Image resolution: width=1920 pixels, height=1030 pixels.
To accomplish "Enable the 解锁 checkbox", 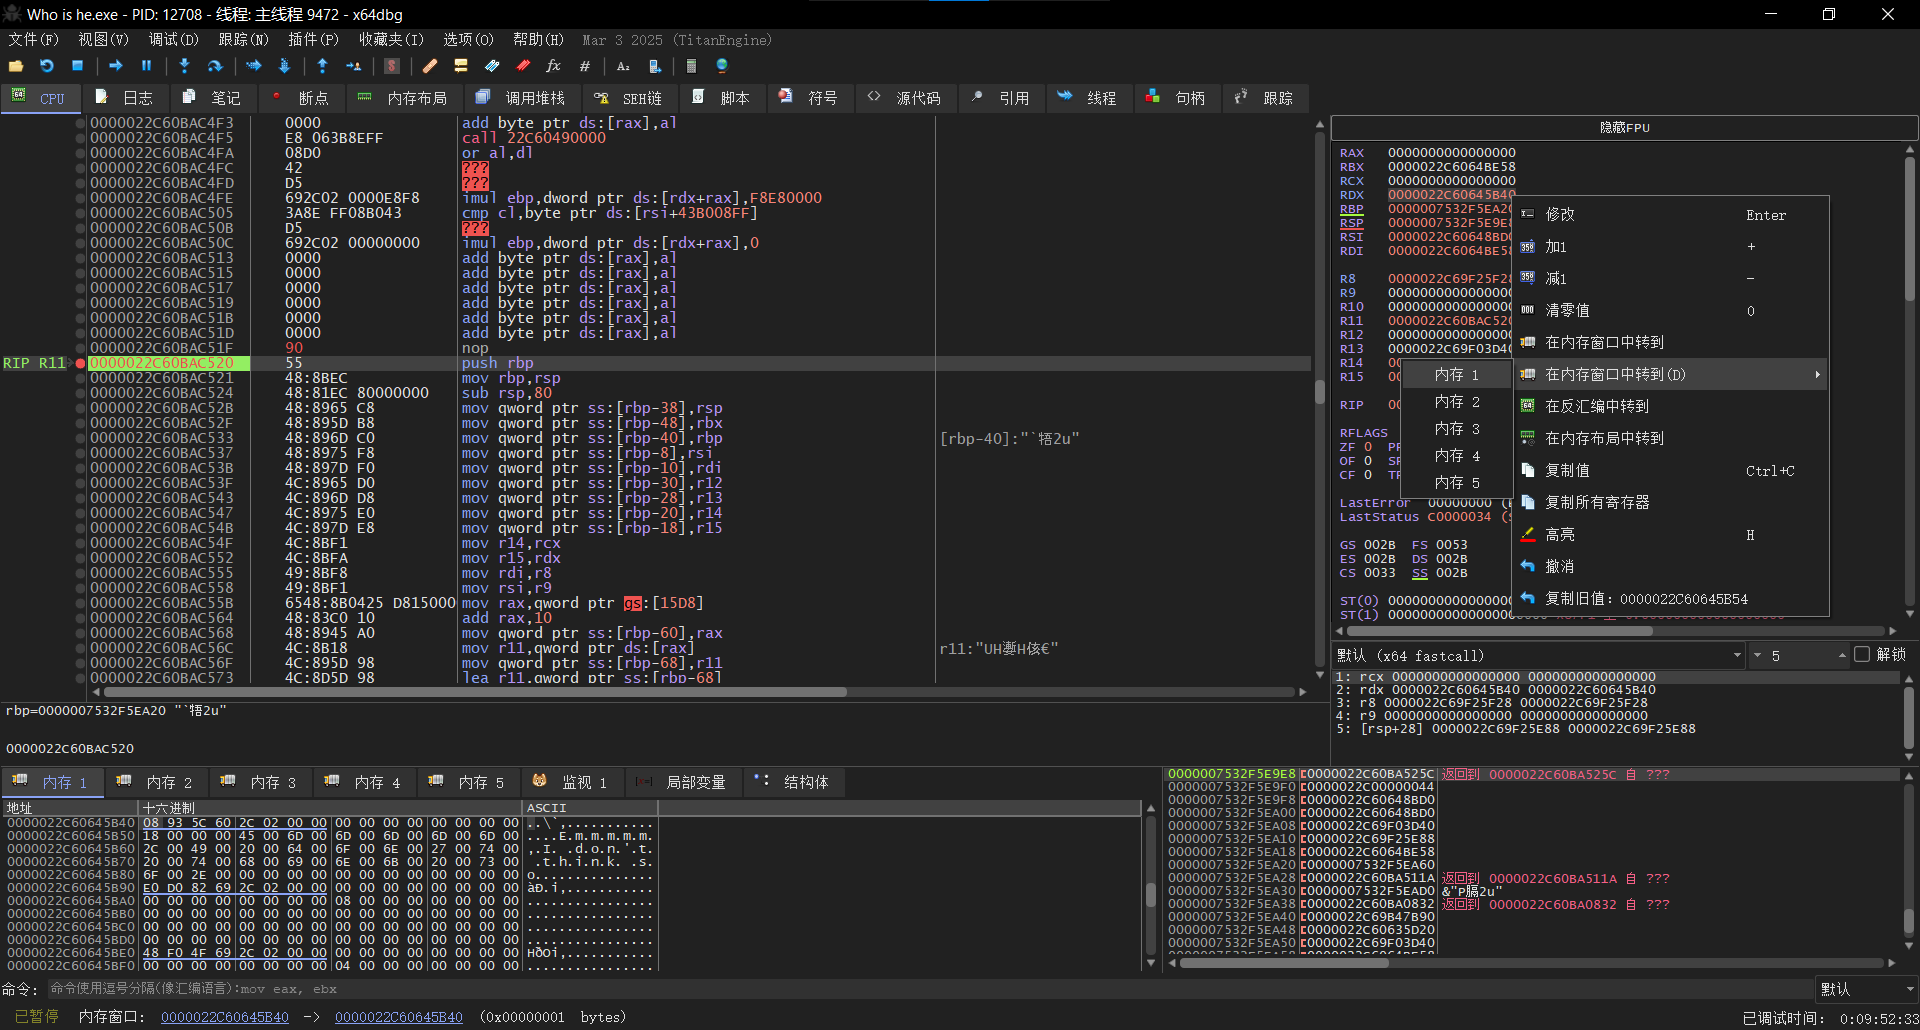I will (x=1862, y=655).
